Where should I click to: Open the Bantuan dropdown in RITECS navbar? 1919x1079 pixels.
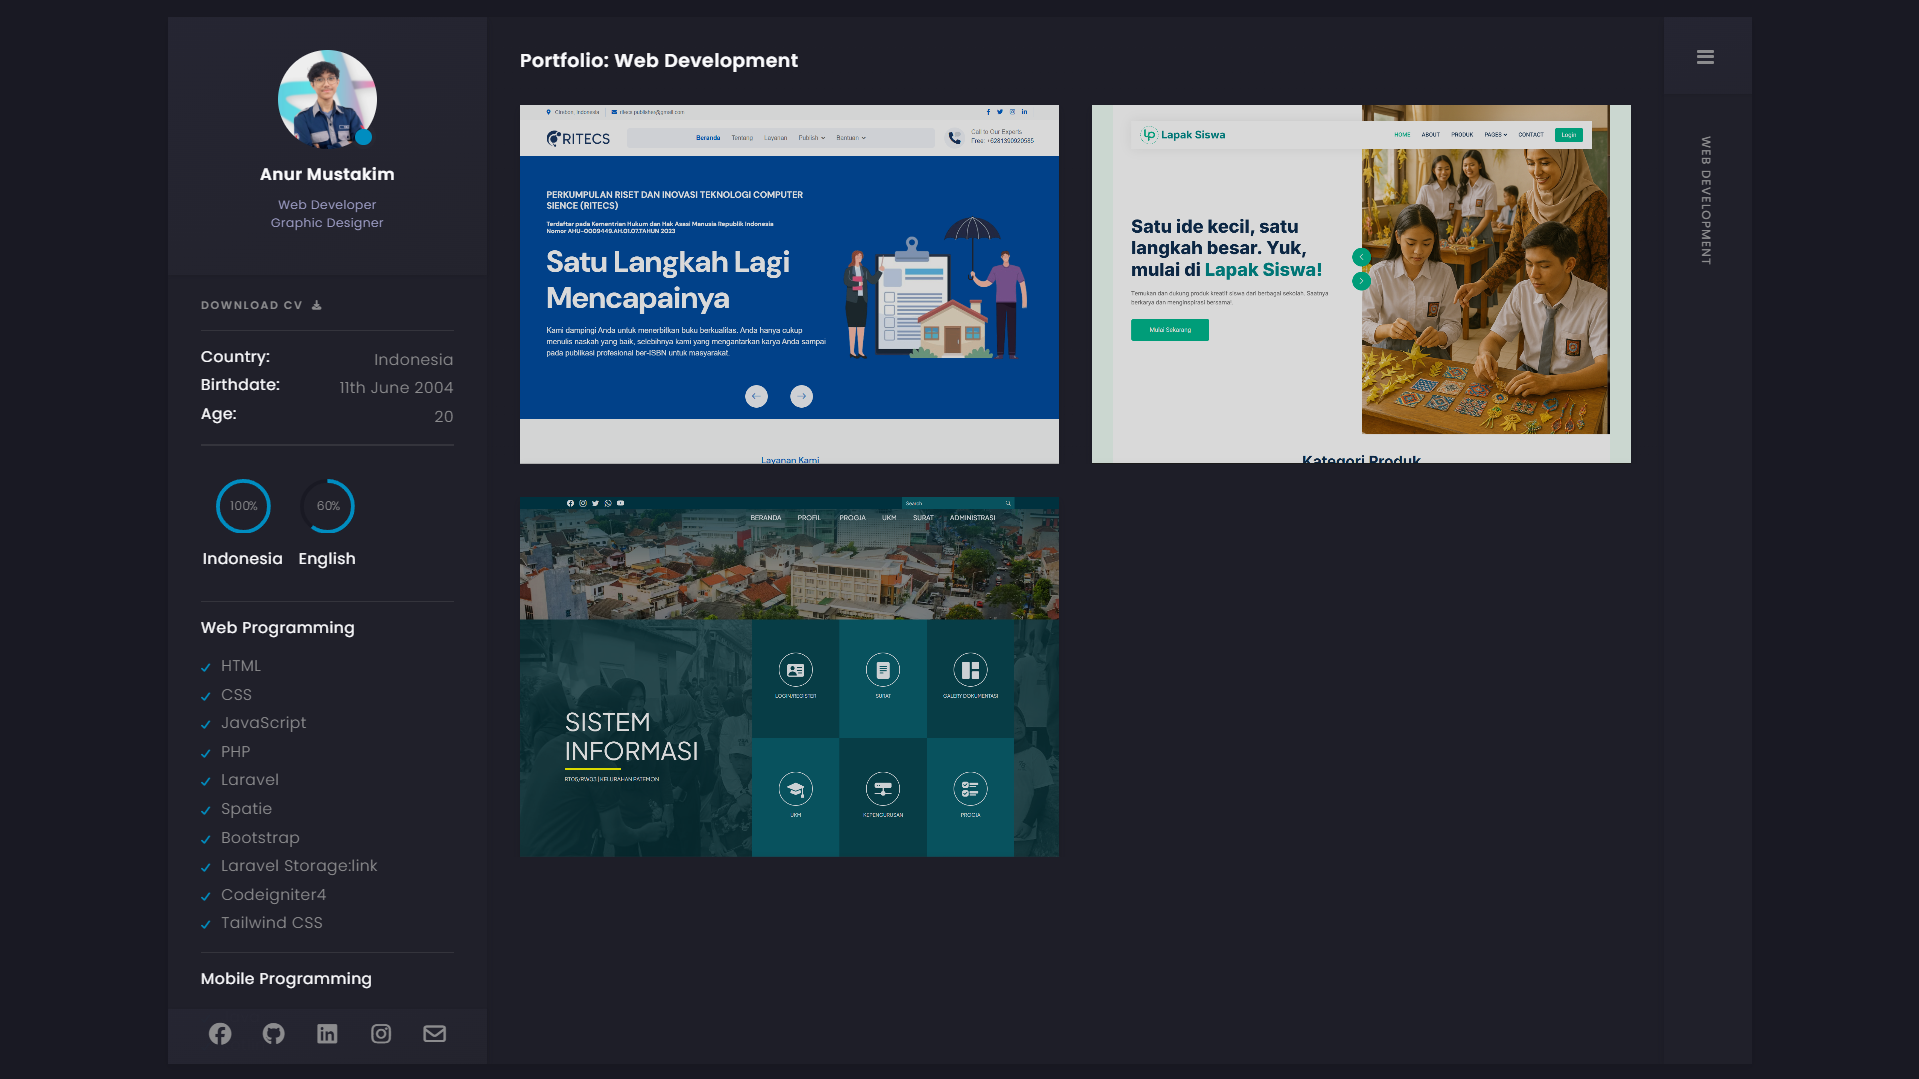tap(849, 138)
